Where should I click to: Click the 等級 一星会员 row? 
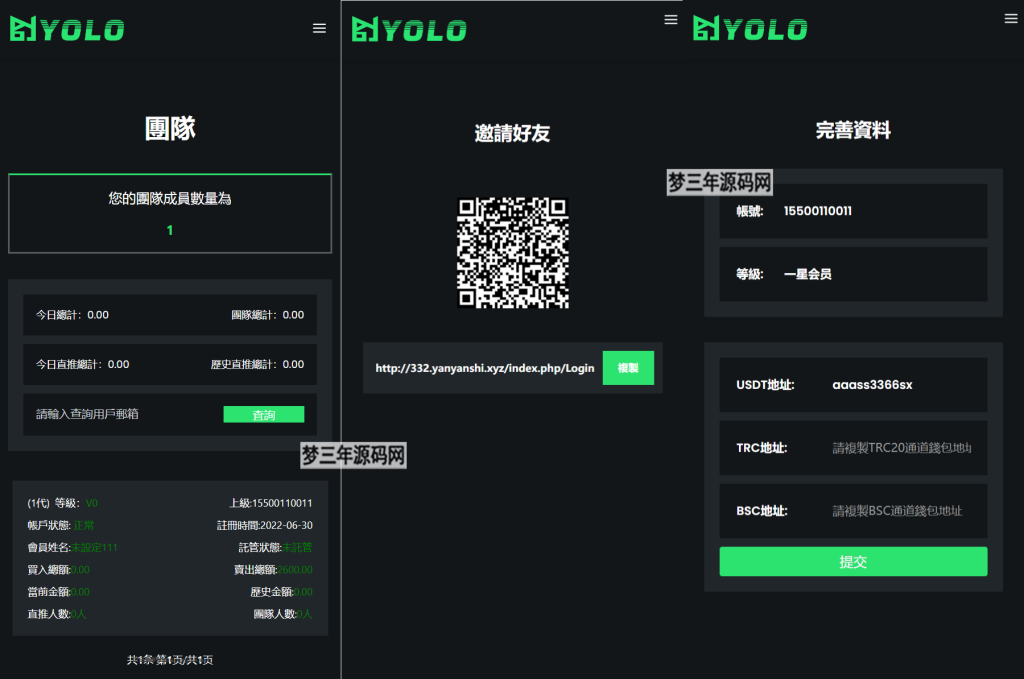click(x=853, y=274)
